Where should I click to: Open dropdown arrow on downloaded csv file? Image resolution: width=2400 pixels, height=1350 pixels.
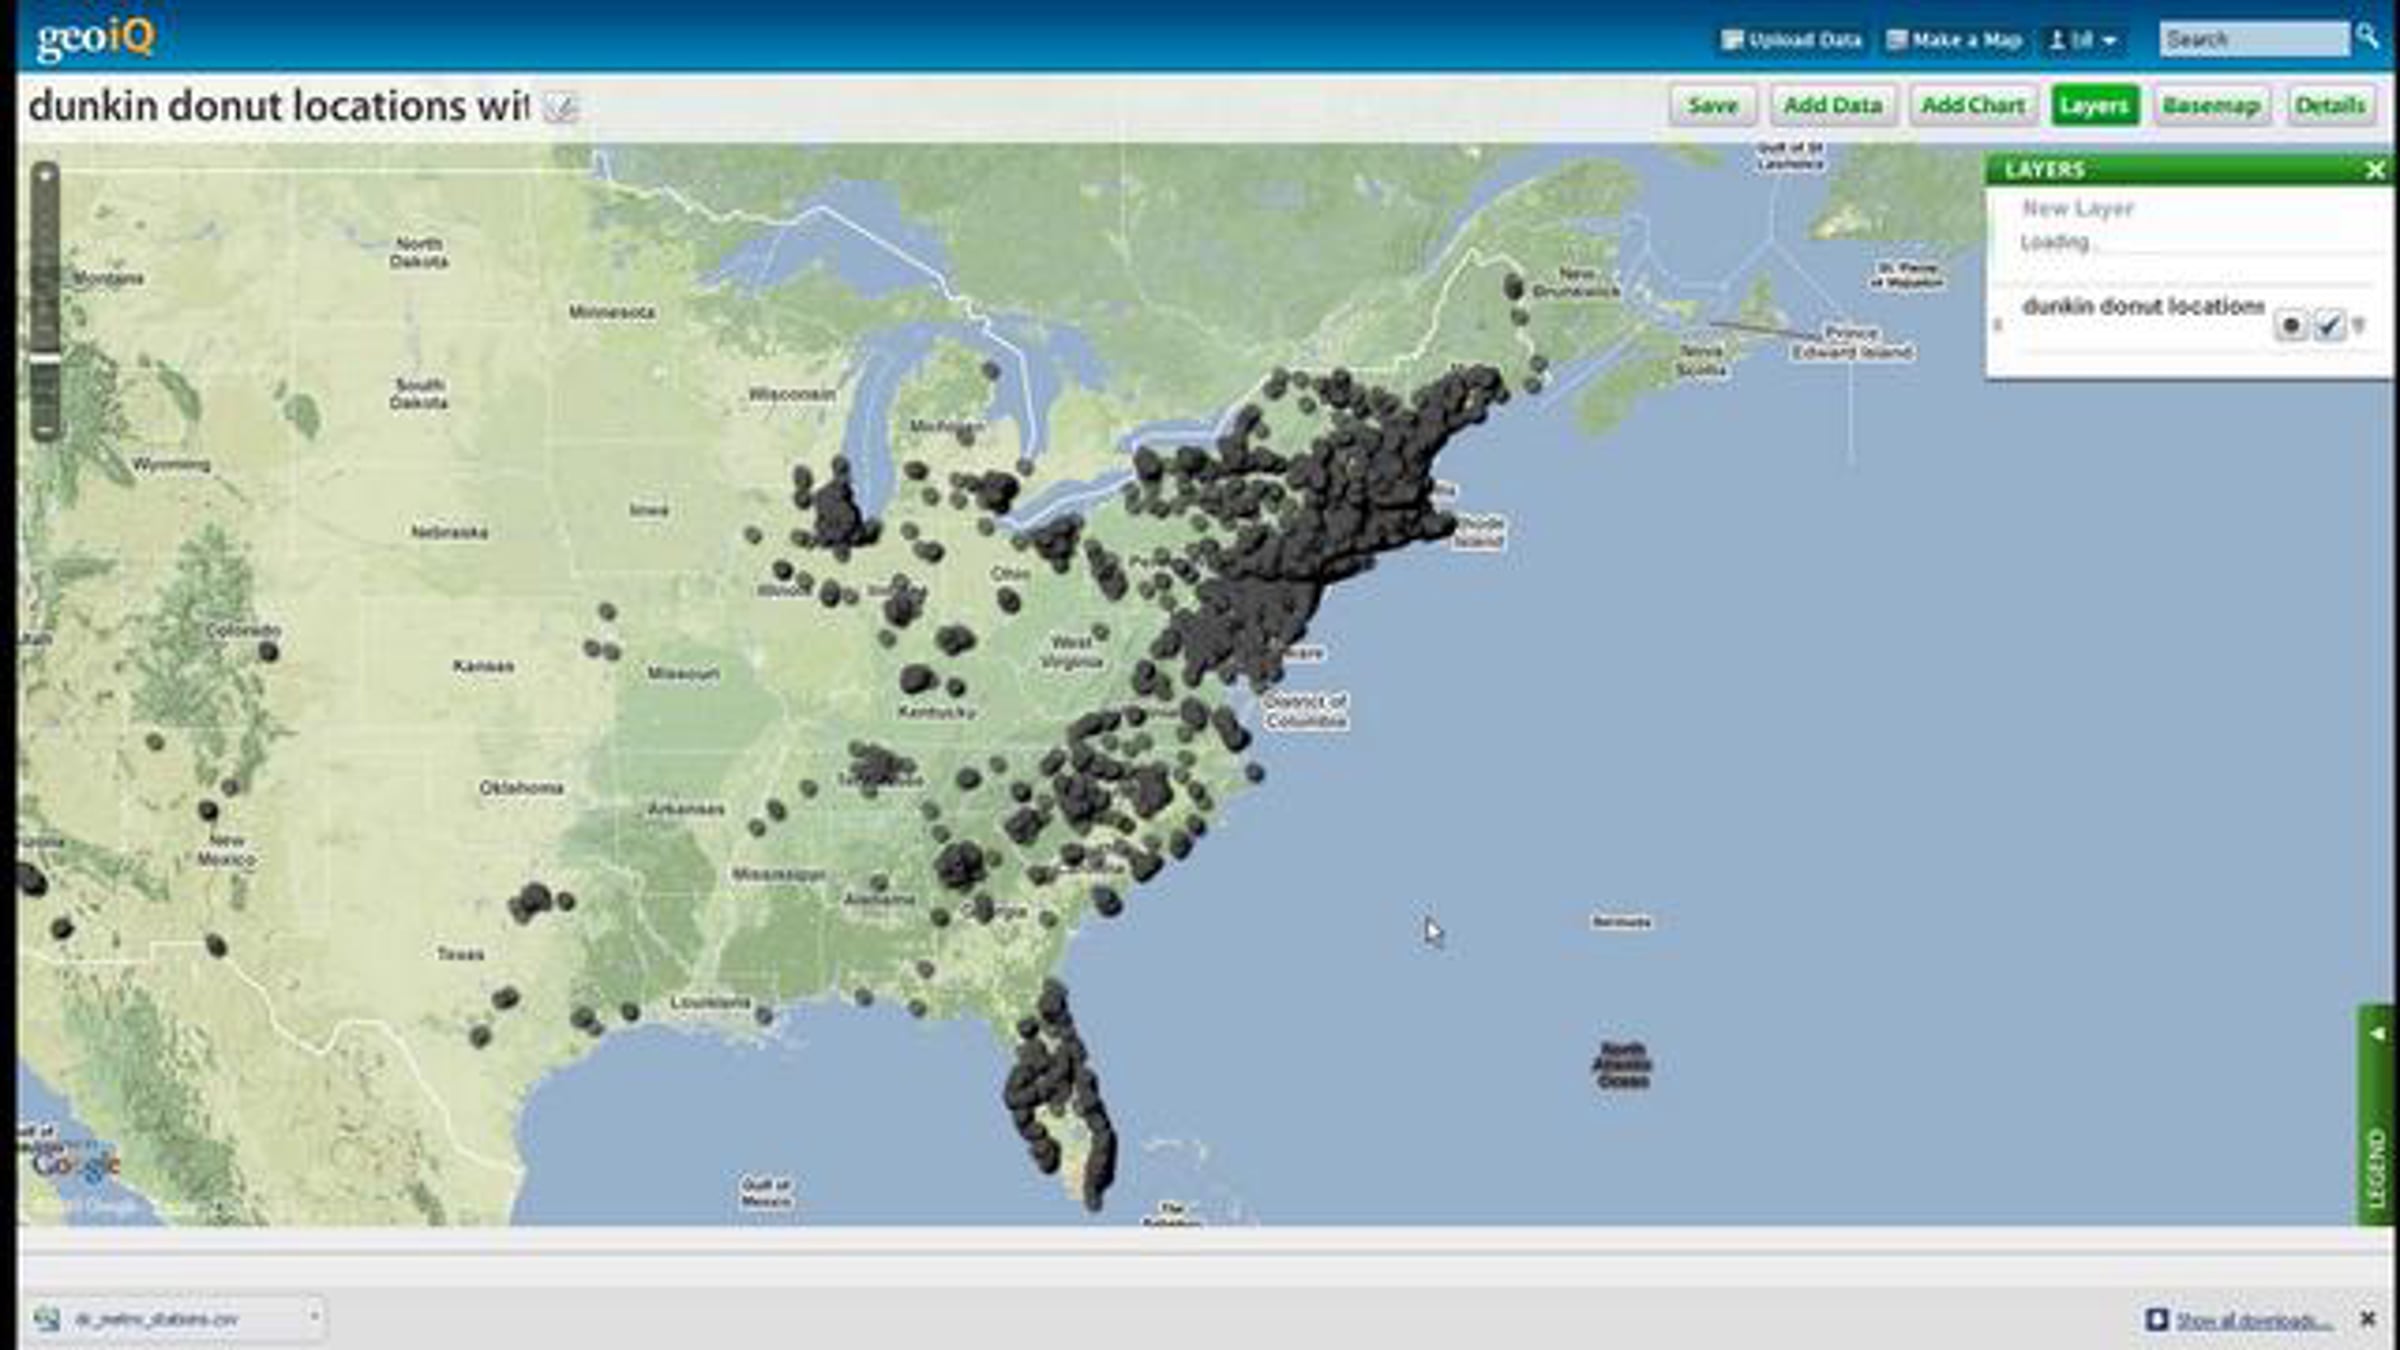point(314,1317)
